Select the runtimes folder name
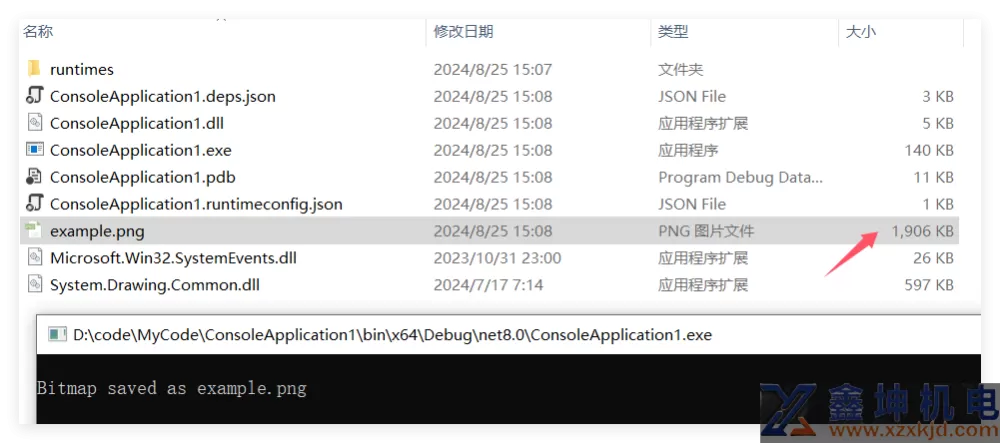The width and height of the screenshot is (1000, 443). tap(82, 69)
